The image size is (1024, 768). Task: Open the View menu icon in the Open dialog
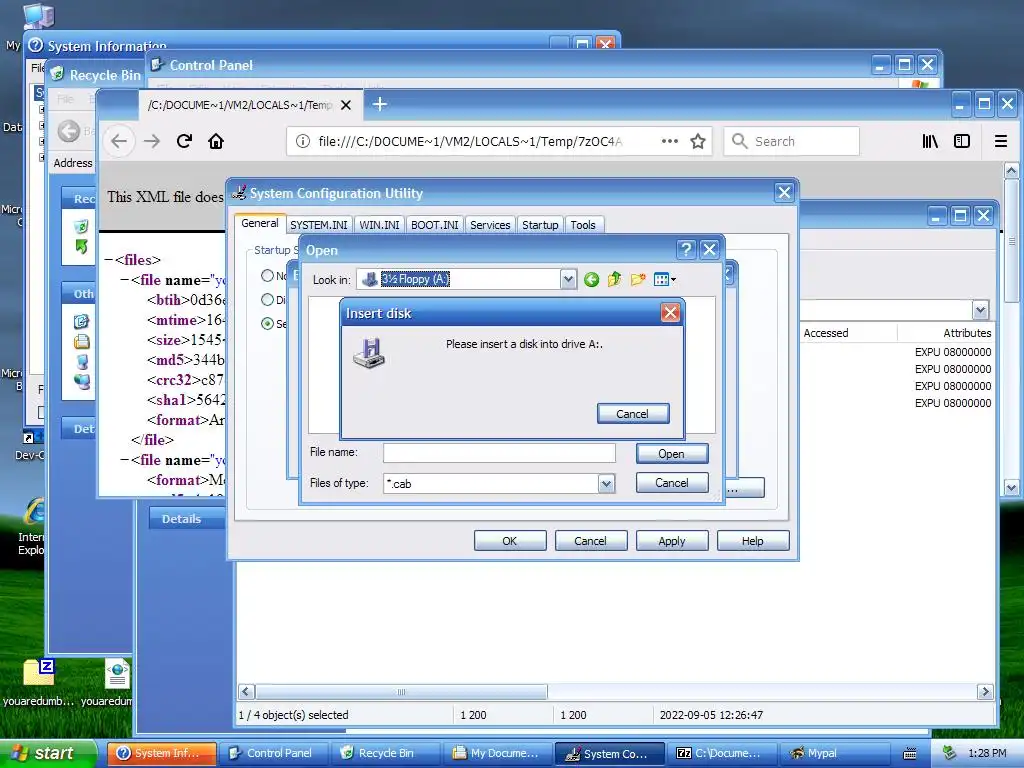[664, 280]
